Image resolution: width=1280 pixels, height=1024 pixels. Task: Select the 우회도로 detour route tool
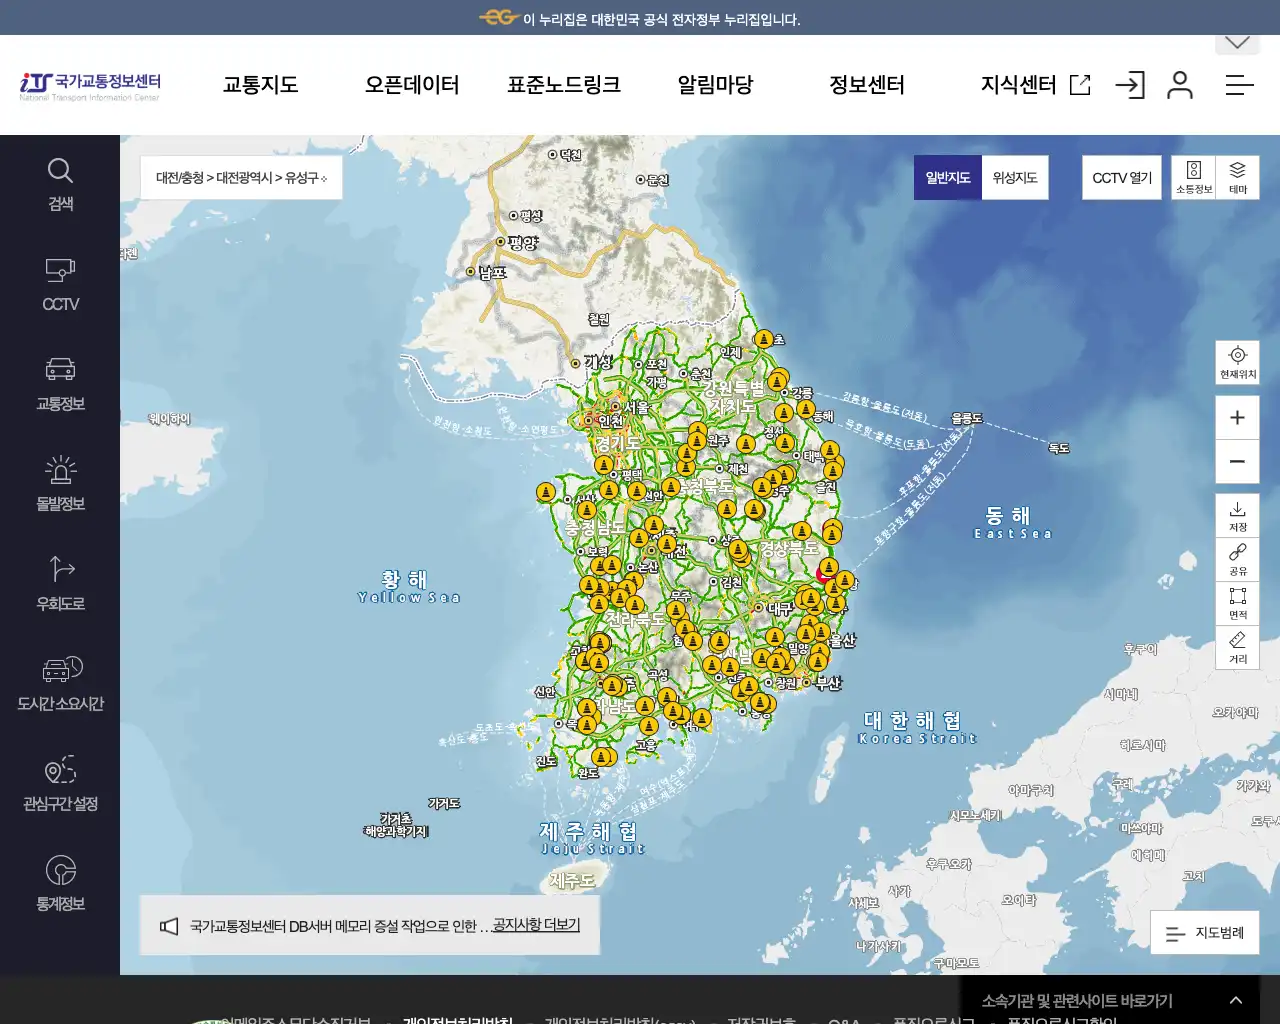(60, 582)
